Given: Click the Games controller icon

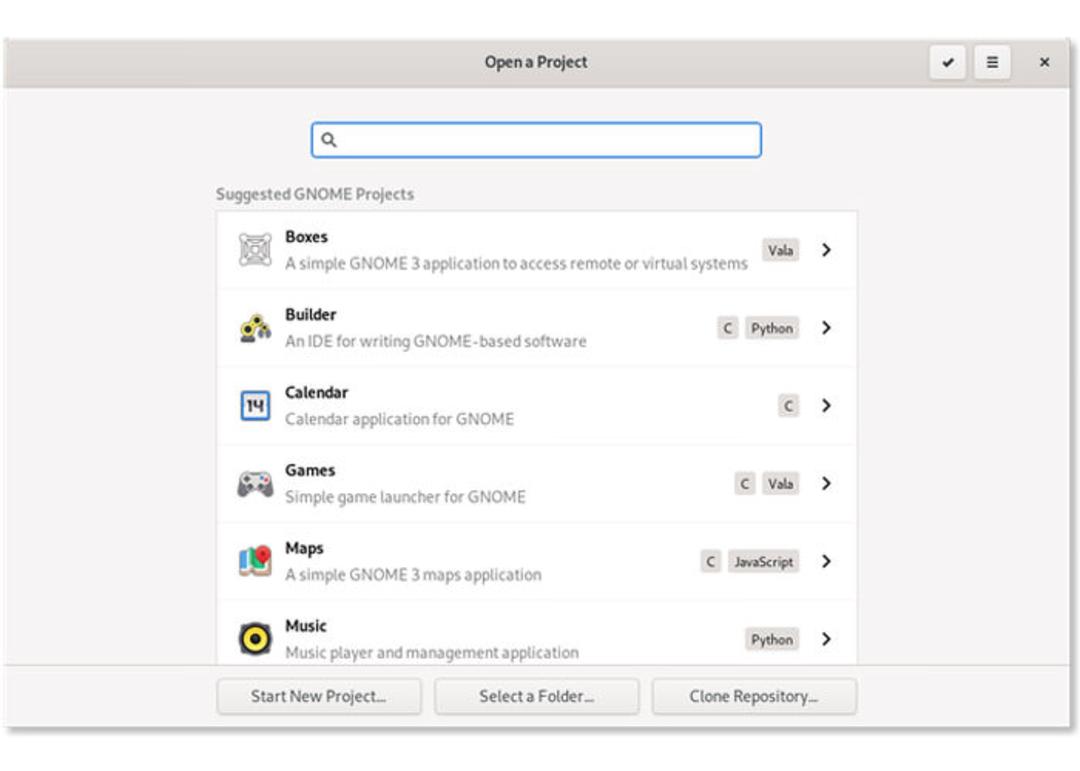Looking at the screenshot, I should pos(255,484).
